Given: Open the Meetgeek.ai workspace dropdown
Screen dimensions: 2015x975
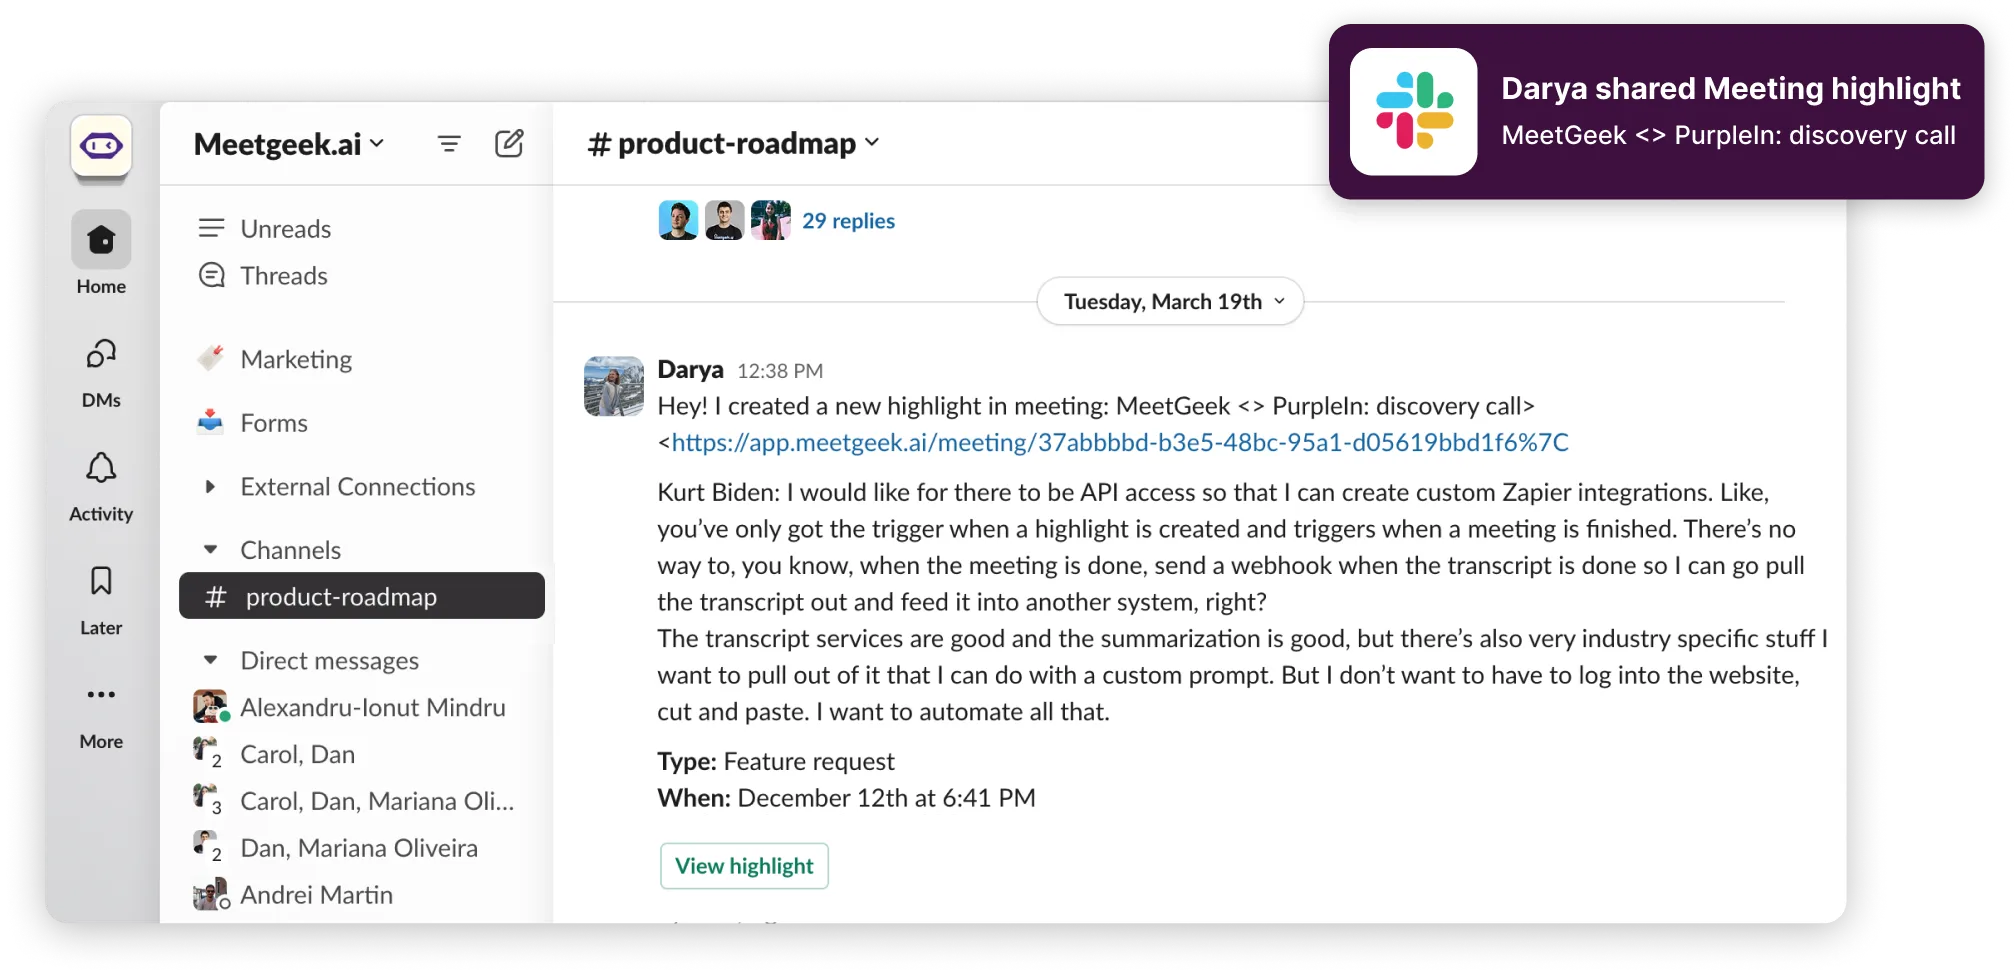Looking at the screenshot, I should pos(289,144).
